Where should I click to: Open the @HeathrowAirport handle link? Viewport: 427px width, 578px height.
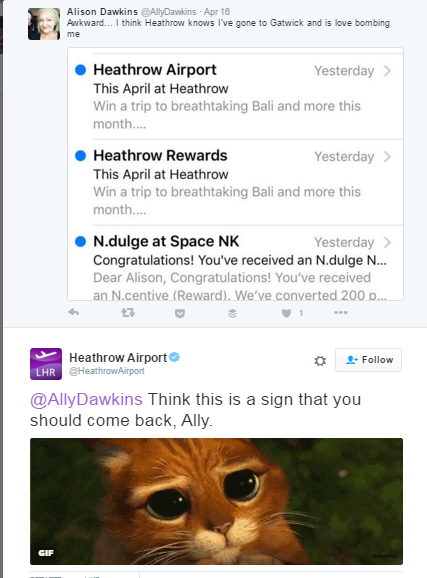107,371
